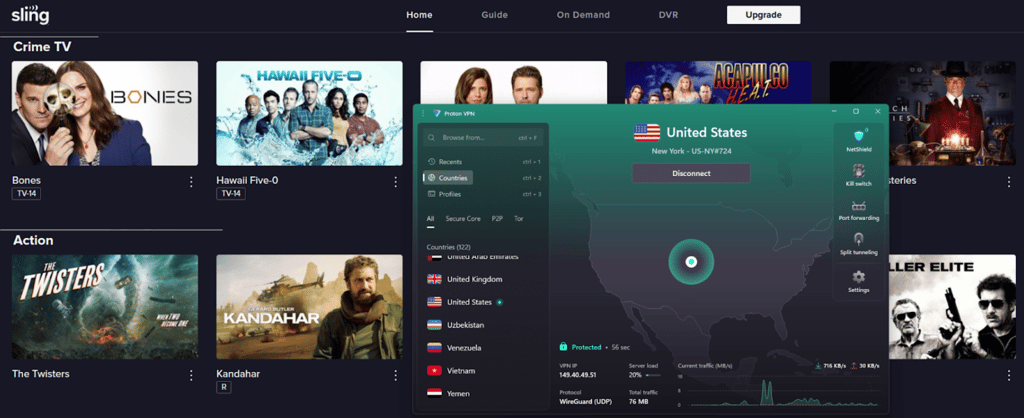Open Kill switch settings in Proton VPN

(x=859, y=175)
